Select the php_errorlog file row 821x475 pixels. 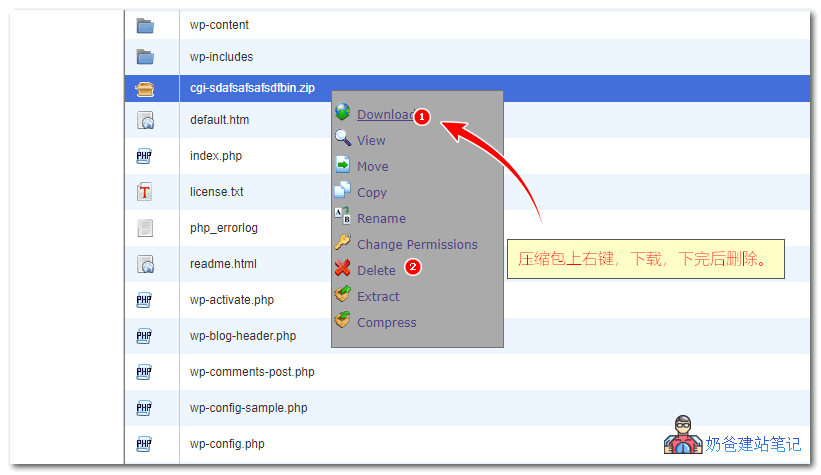point(224,228)
